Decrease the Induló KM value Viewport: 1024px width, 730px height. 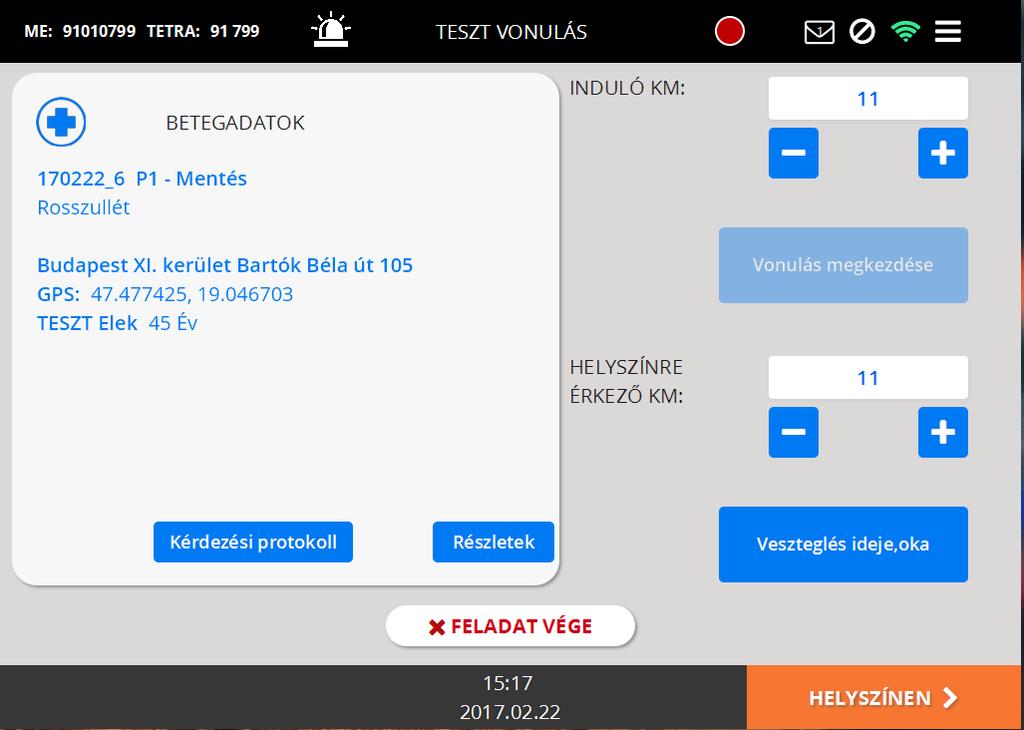(793, 153)
